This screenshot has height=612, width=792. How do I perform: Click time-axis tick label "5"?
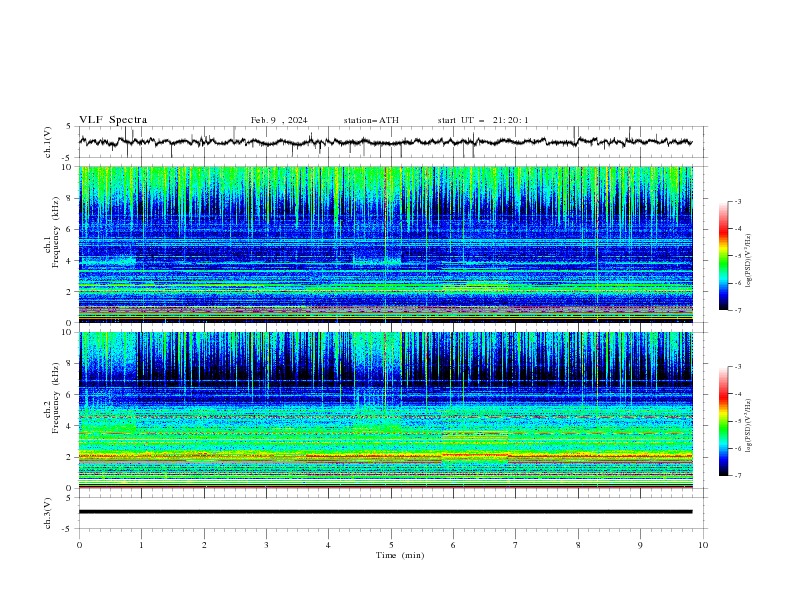391,545
